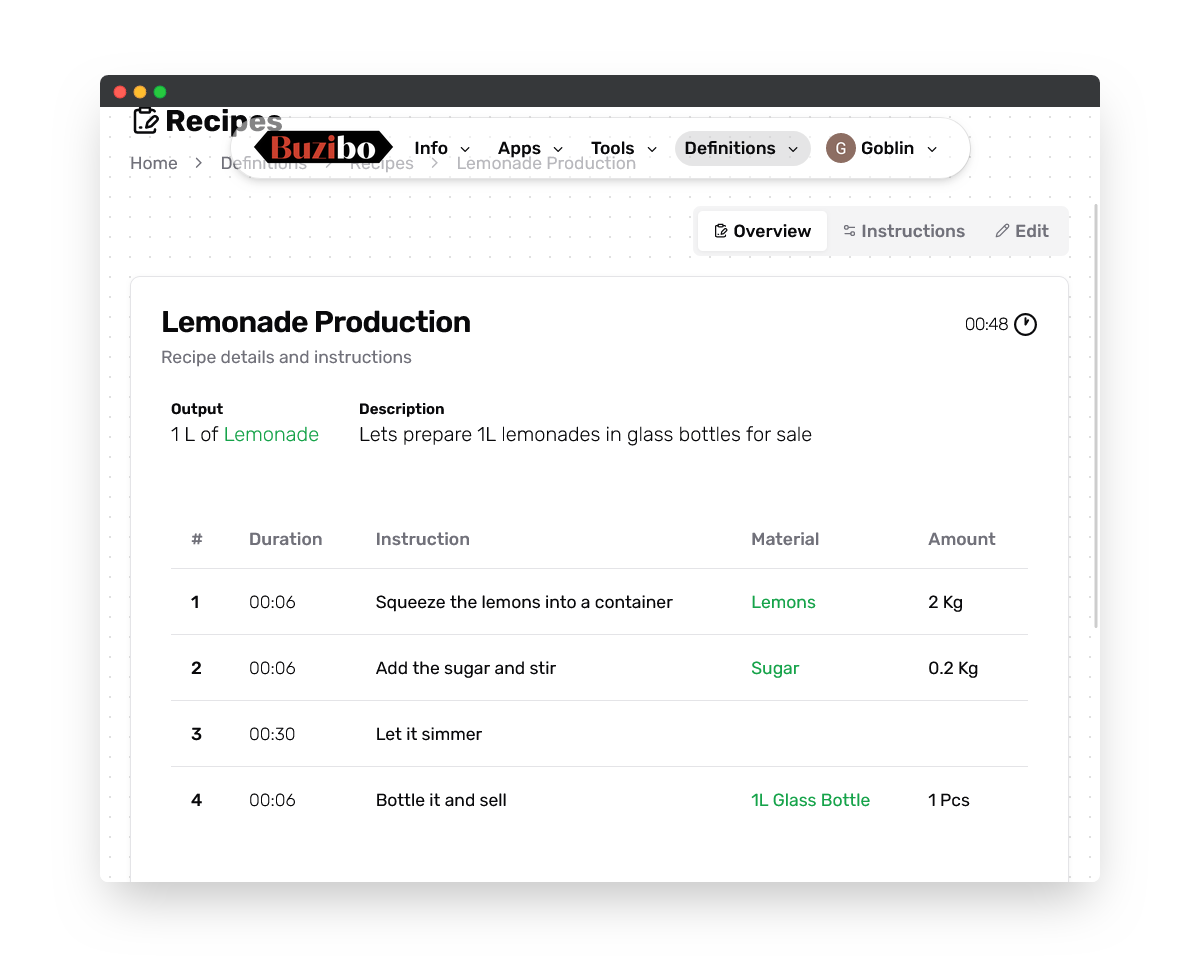Image resolution: width=1200 pixels, height=957 pixels.
Task: Switch to the Instructions tab
Action: point(904,231)
